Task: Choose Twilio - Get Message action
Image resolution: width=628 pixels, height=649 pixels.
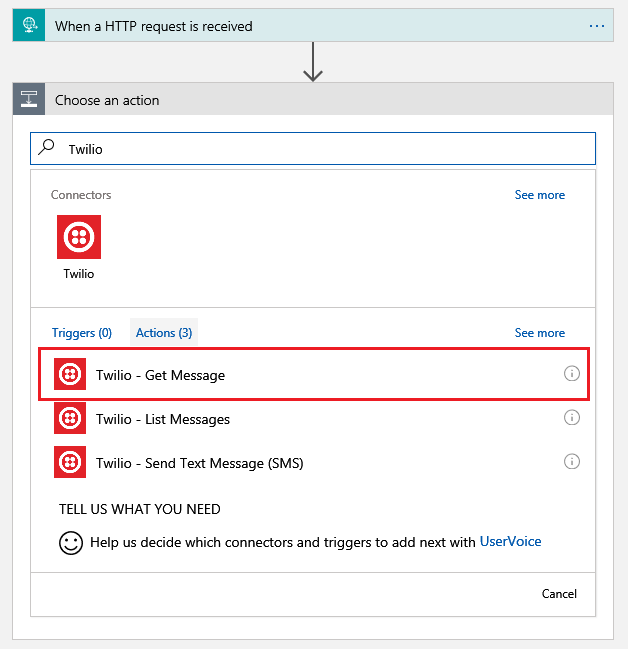Action: click(314, 374)
